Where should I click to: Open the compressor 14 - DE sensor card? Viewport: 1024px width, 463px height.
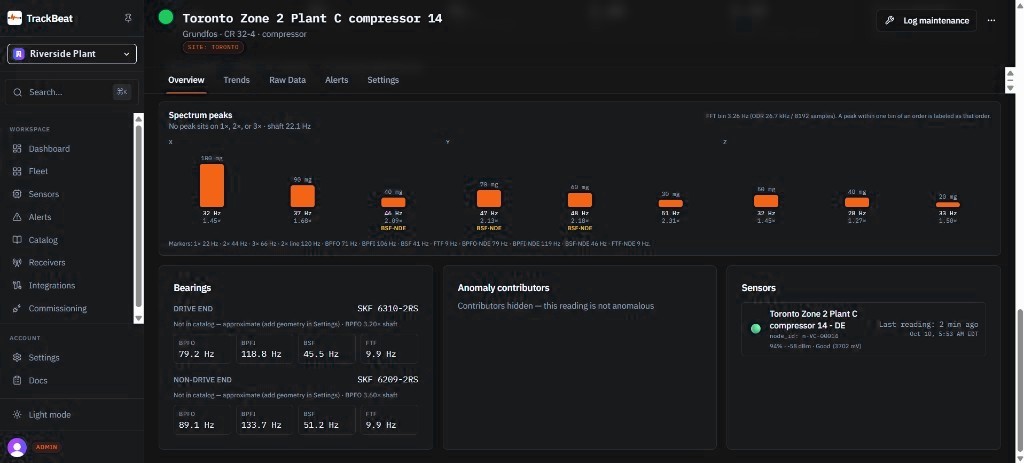(863, 329)
